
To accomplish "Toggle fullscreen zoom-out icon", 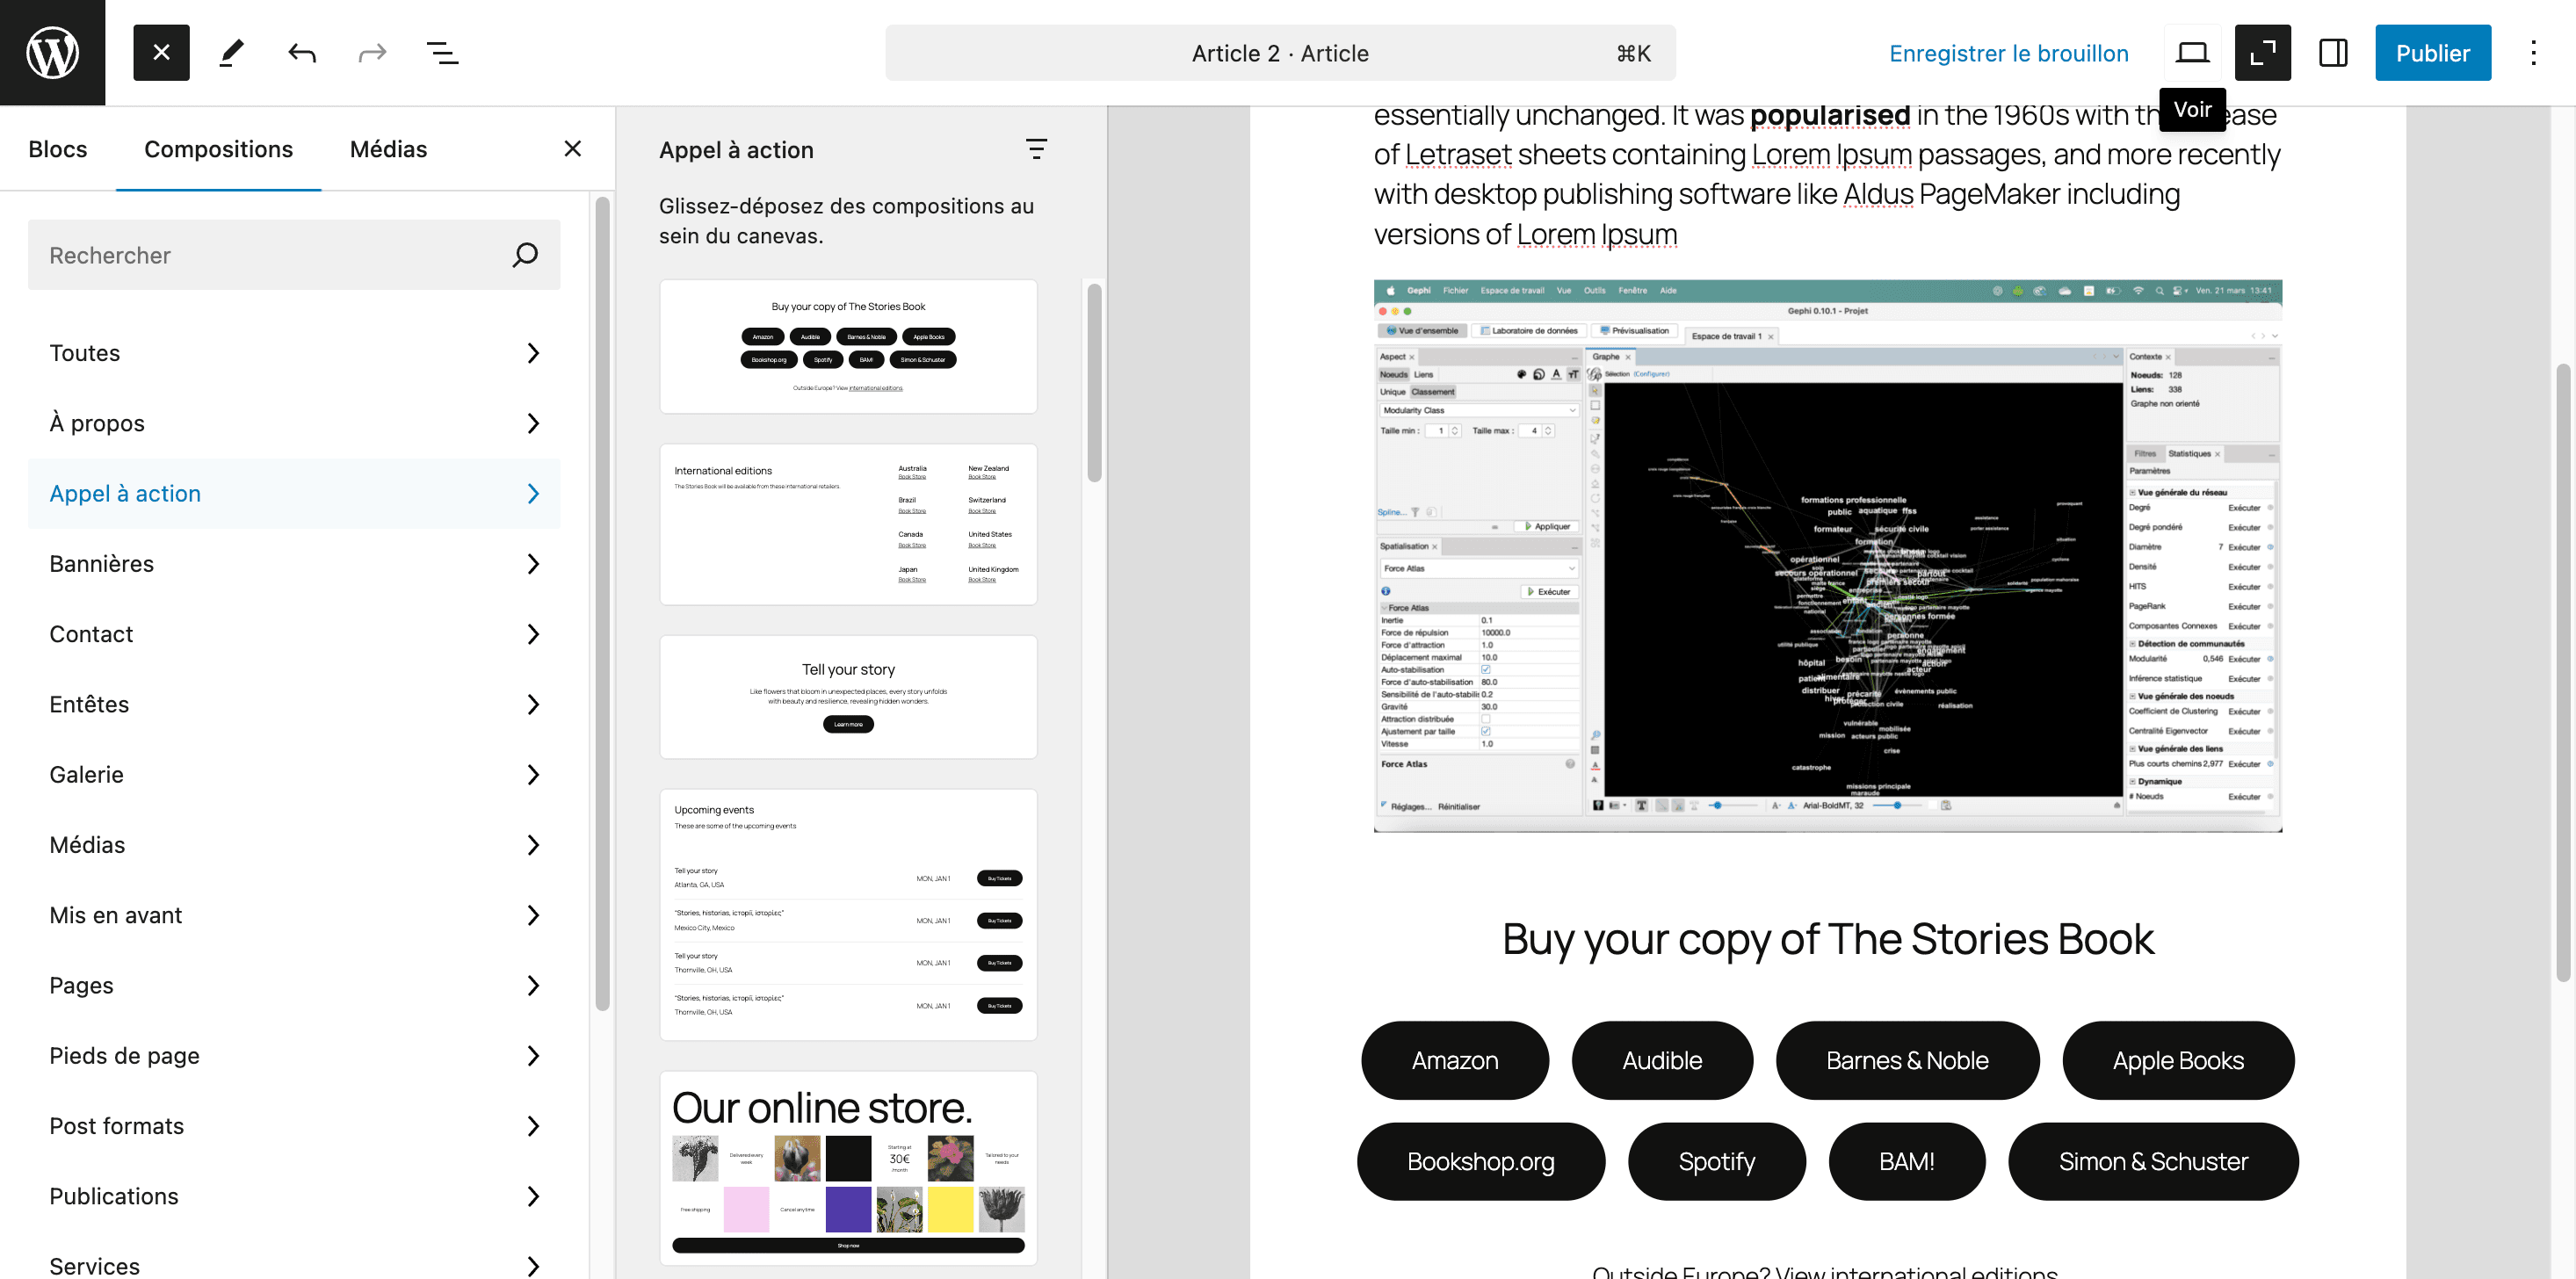I will (2262, 52).
